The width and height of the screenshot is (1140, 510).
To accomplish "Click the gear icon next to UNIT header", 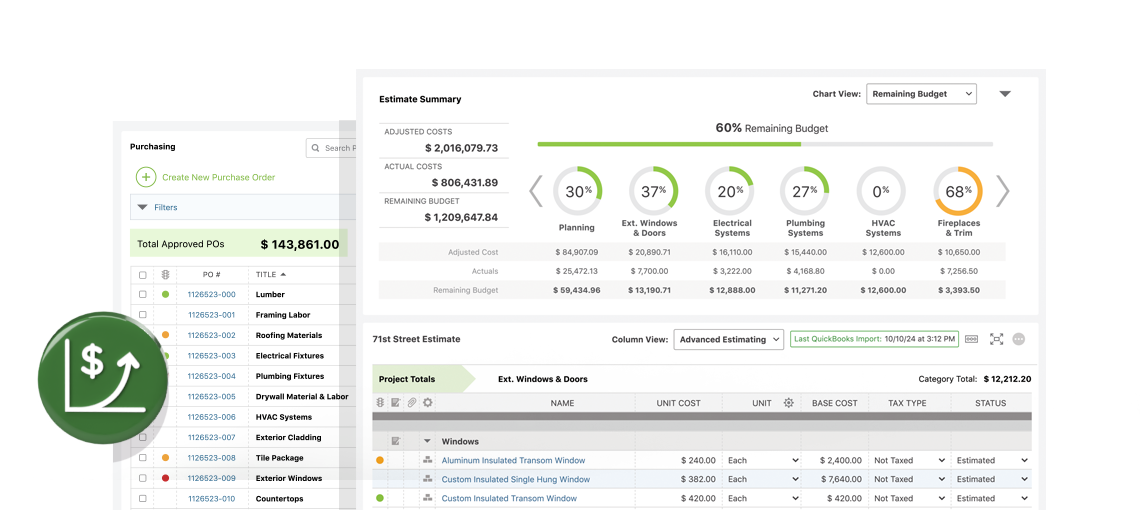I will [789, 402].
